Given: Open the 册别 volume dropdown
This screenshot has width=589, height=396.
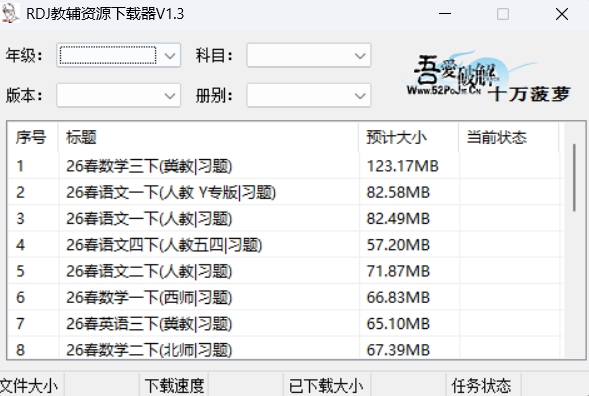Looking at the screenshot, I should coord(308,95).
